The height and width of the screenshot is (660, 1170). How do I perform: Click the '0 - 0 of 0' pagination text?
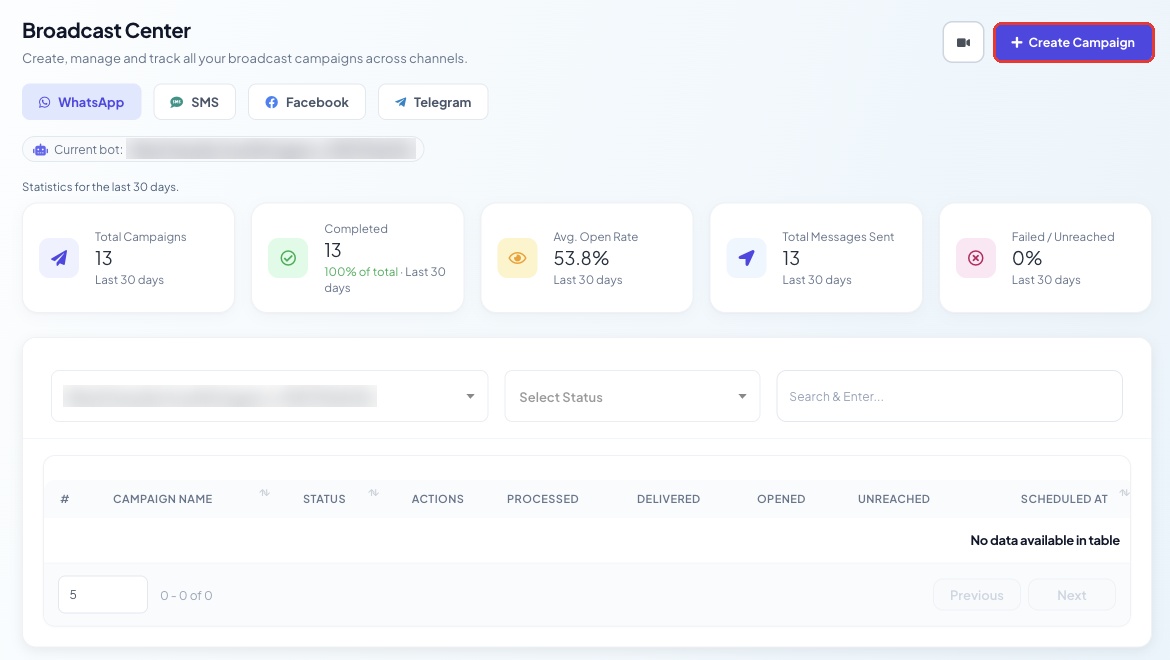(x=187, y=595)
